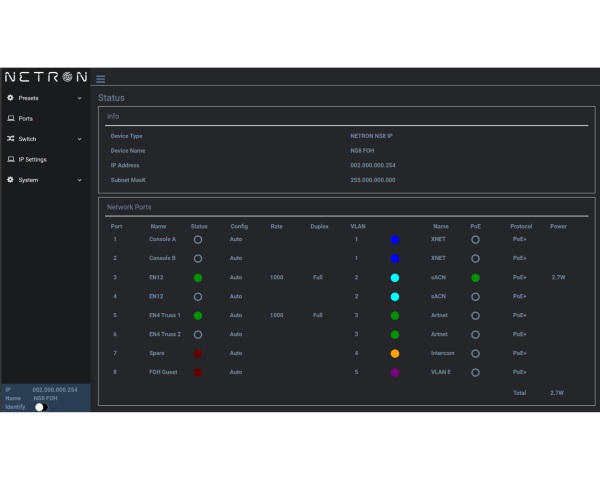Image resolution: width=600 pixels, height=480 pixels.
Task: Click the Intercom VLAN name
Action: click(x=442, y=353)
